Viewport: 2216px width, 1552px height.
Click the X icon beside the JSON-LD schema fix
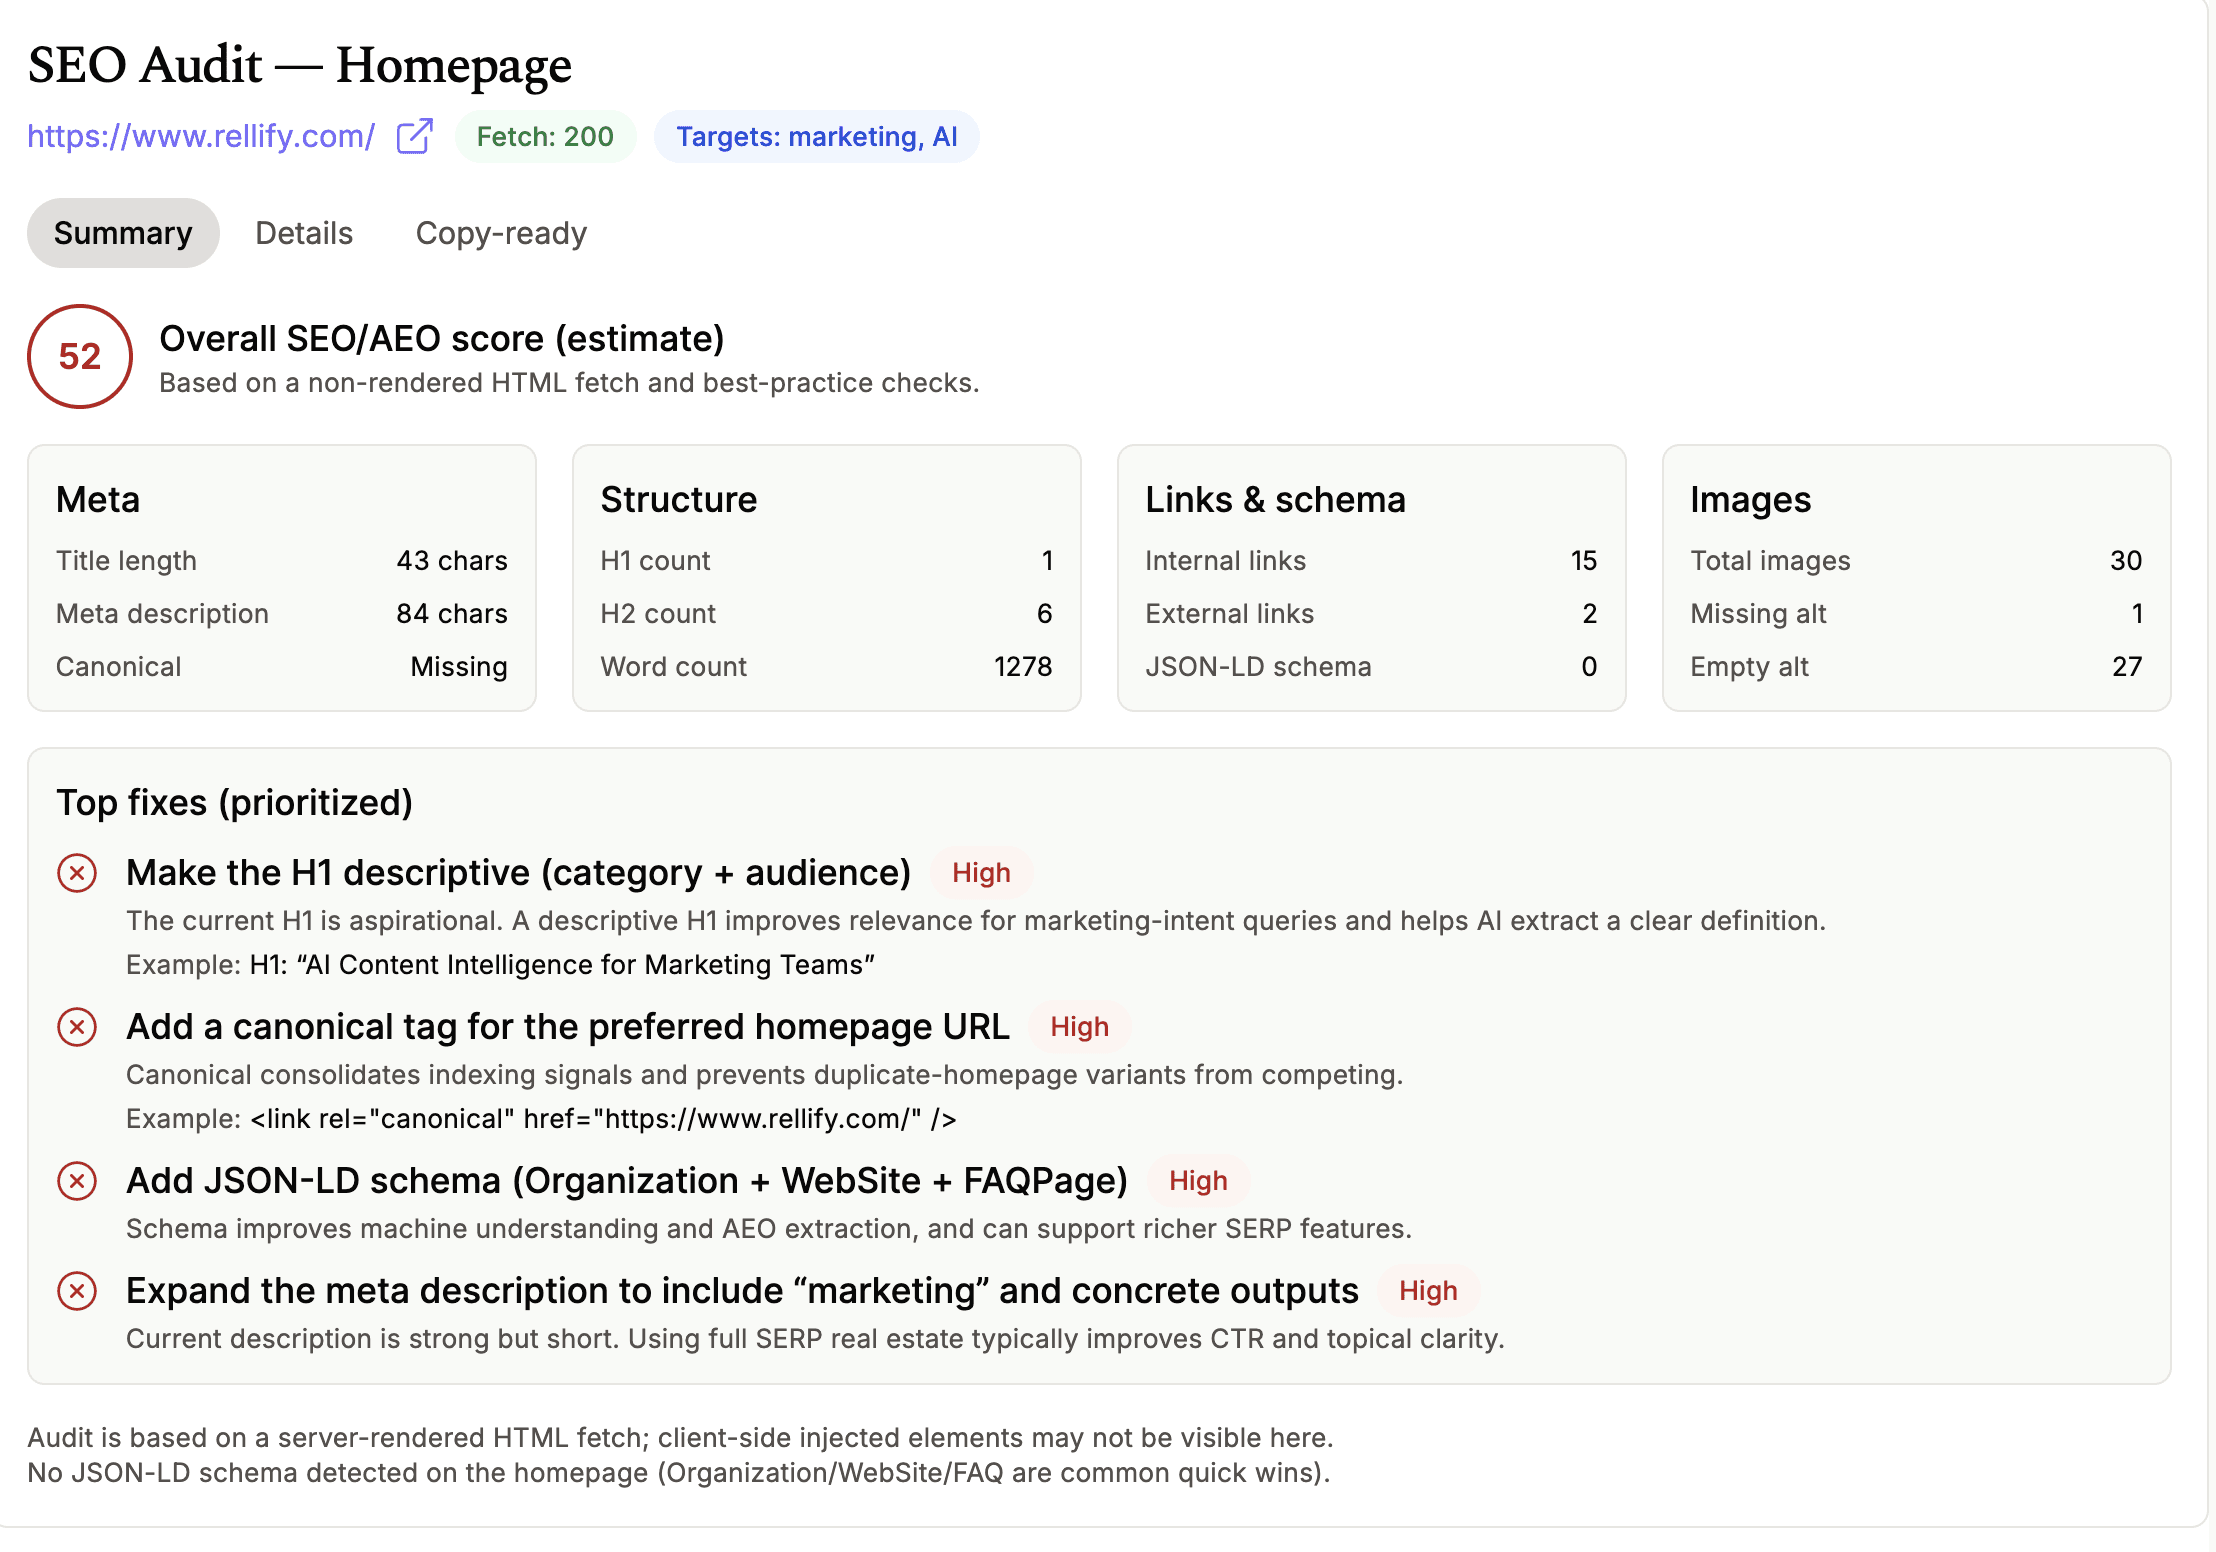[77, 1181]
